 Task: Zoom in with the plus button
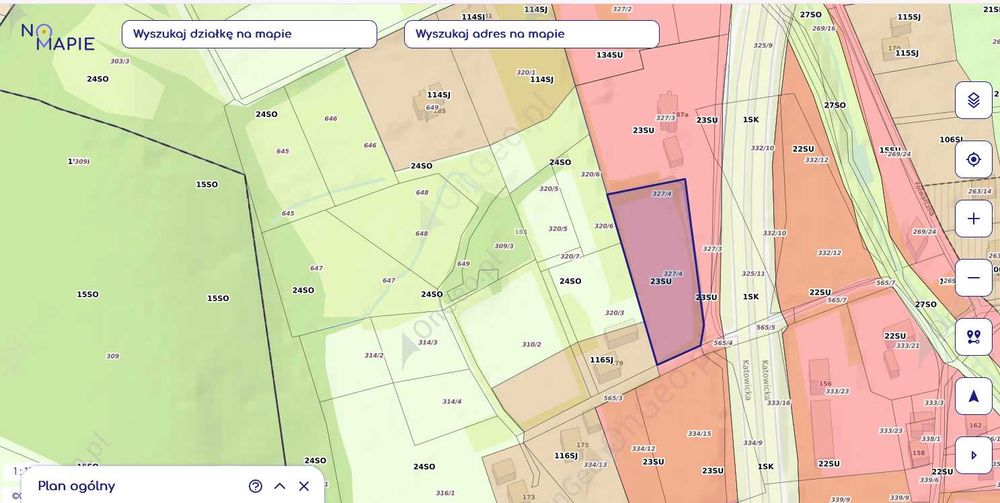pyautogui.click(x=973, y=219)
